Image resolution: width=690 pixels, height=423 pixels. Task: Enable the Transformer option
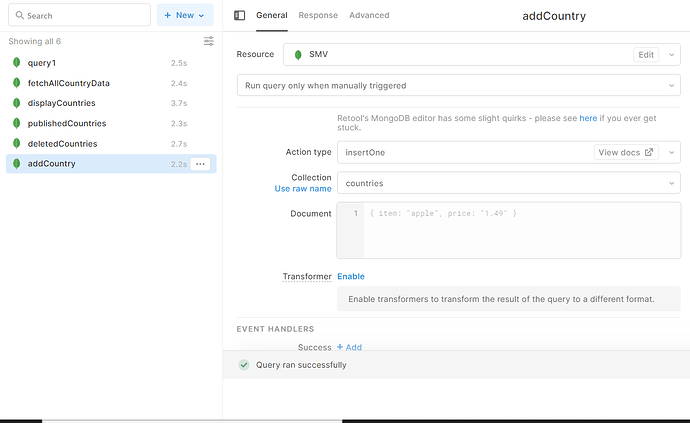(351, 276)
